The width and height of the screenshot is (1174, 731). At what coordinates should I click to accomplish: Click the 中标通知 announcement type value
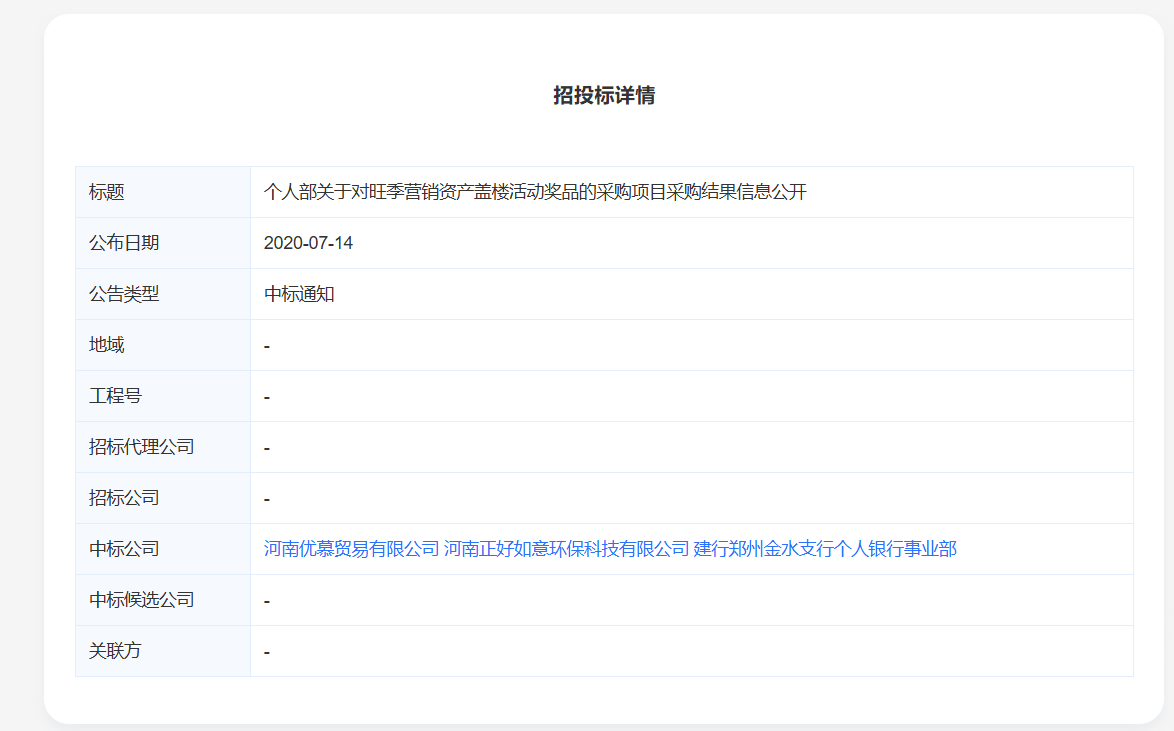point(299,294)
